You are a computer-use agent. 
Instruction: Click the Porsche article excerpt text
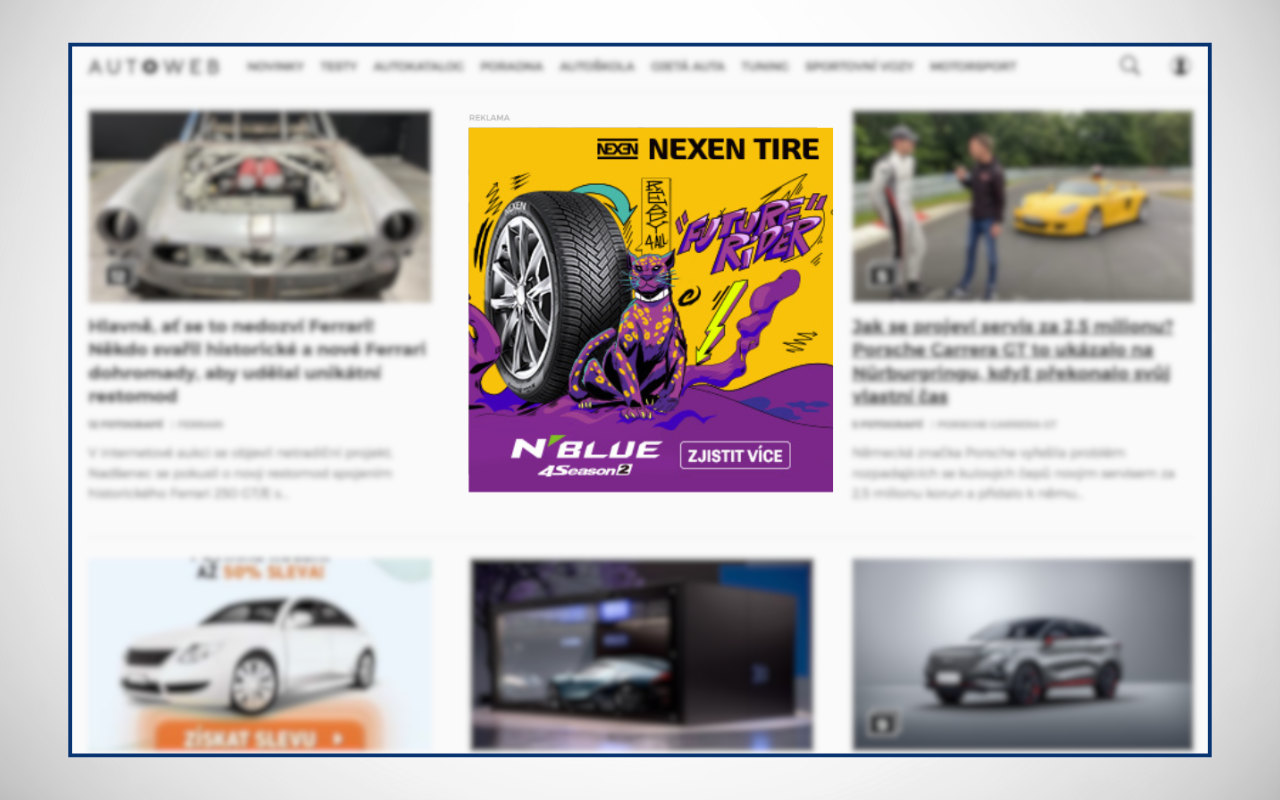point(1015,473)
